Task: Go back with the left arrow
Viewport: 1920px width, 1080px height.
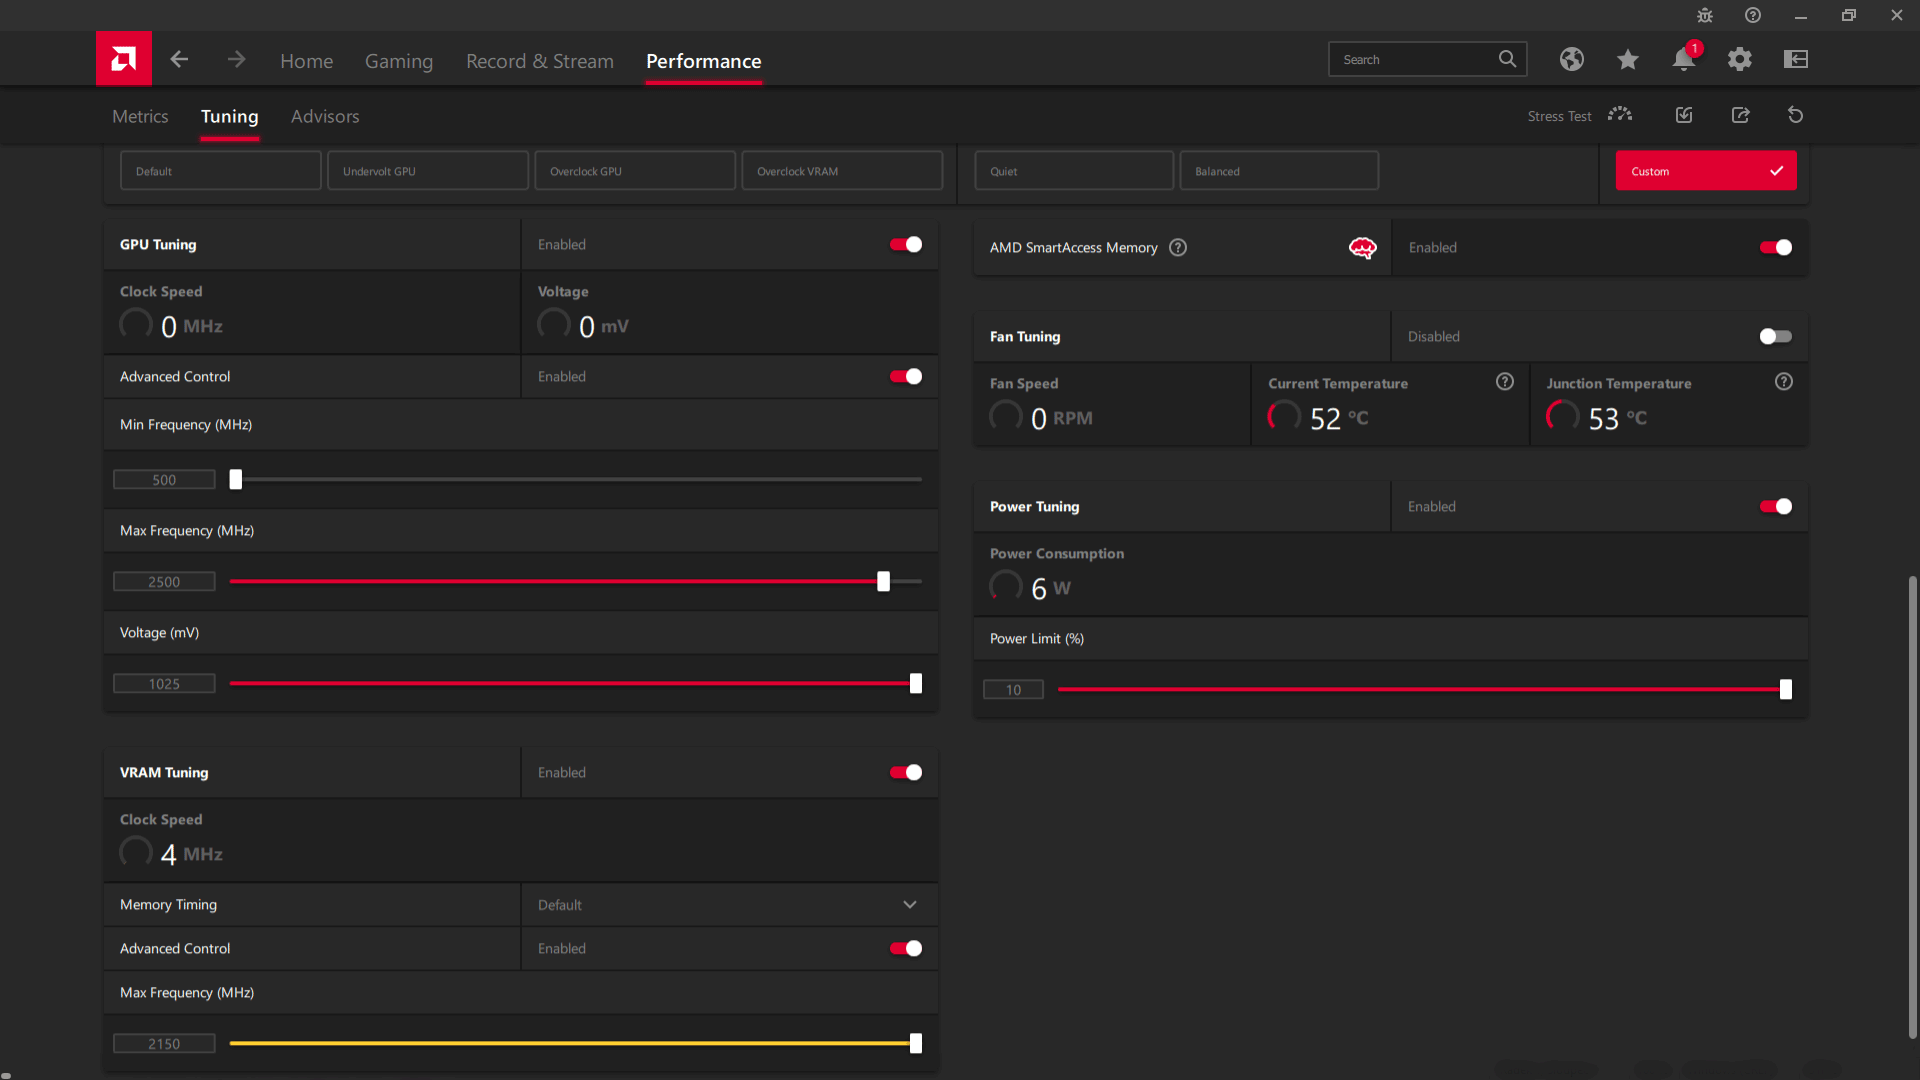Action: (179, 60)
